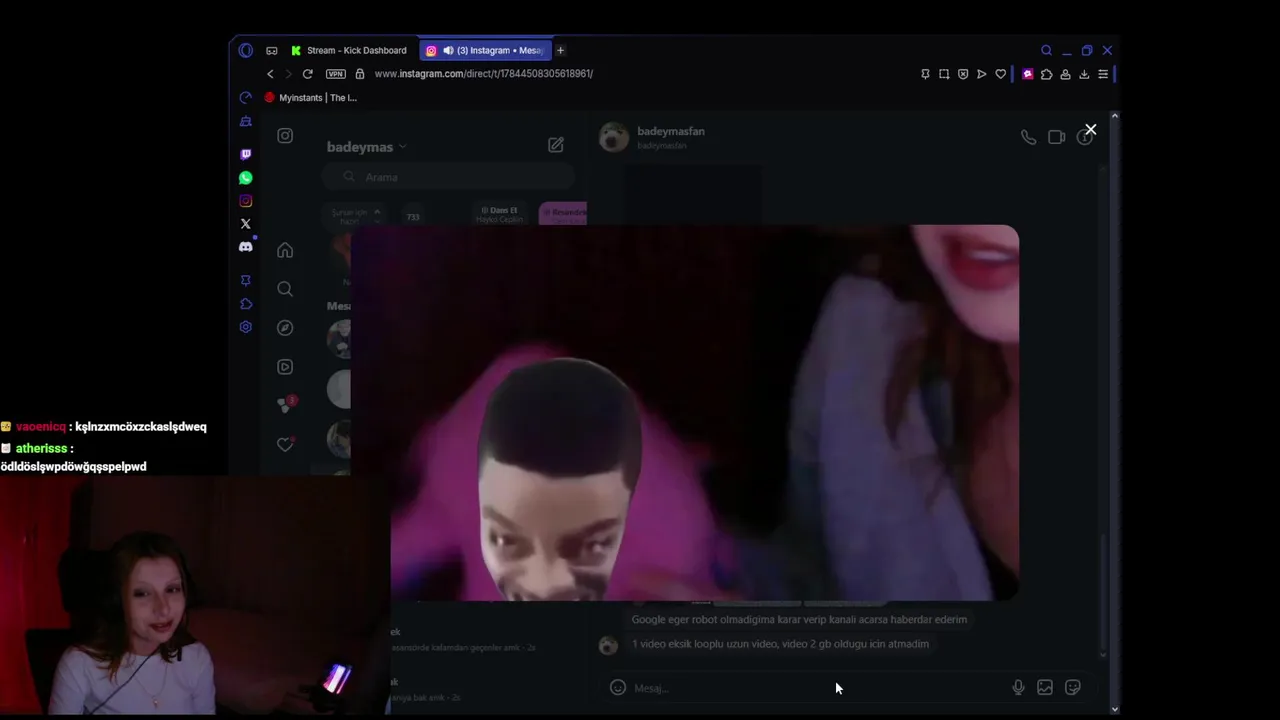Click the page scrollbar down arrow
Viewport: 1280px width, 720px height.
(1114, 709)
